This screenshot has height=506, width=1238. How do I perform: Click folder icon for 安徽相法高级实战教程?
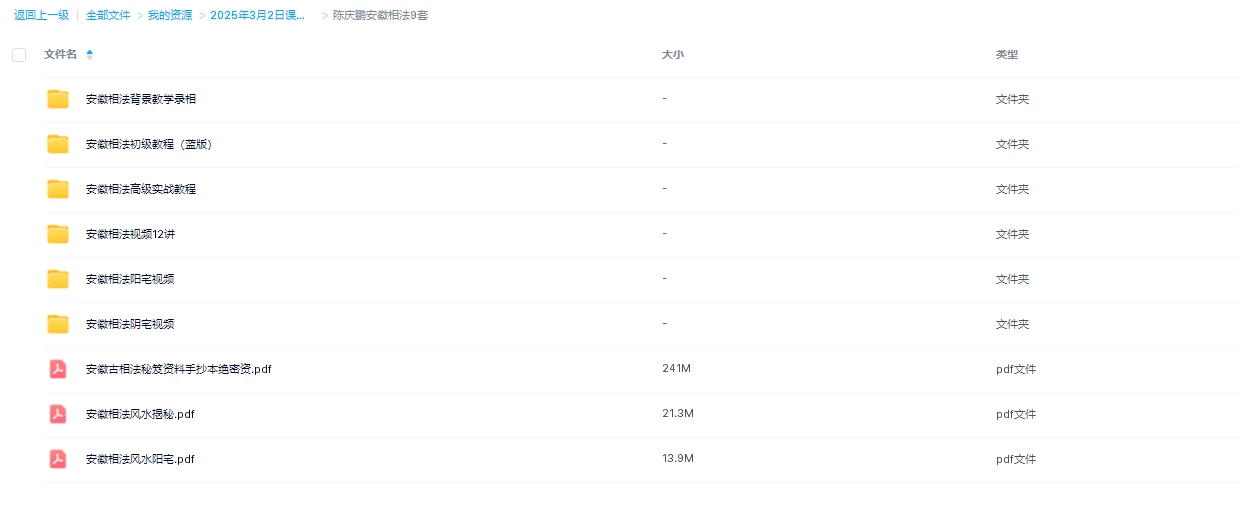click(58, 189)
